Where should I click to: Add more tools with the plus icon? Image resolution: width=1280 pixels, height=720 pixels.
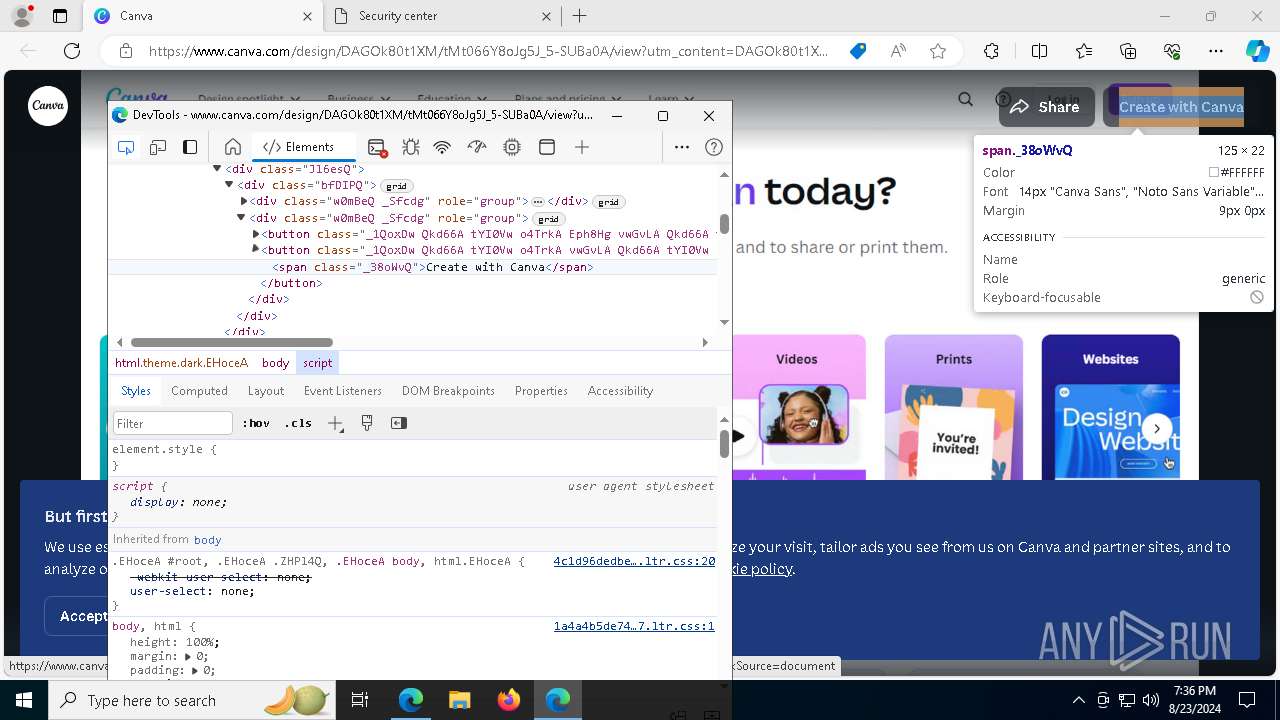[x=582, y=147]
